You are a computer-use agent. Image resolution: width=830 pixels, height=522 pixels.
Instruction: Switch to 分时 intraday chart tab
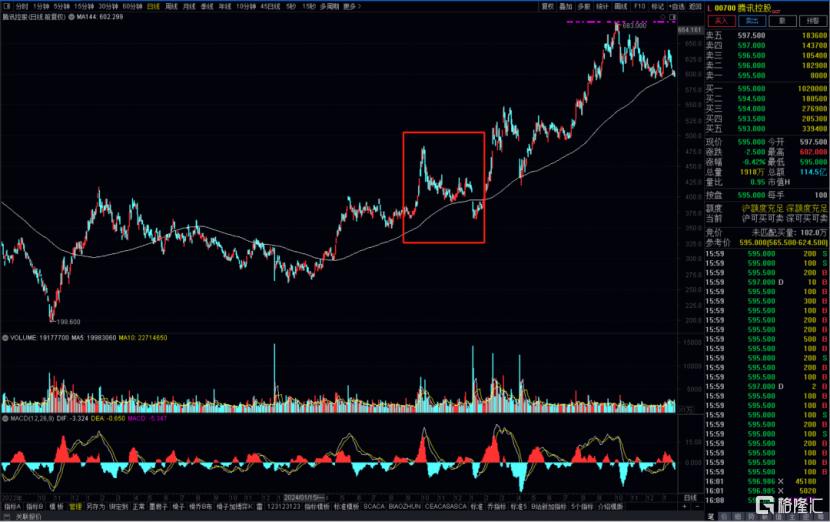(22, 6)
